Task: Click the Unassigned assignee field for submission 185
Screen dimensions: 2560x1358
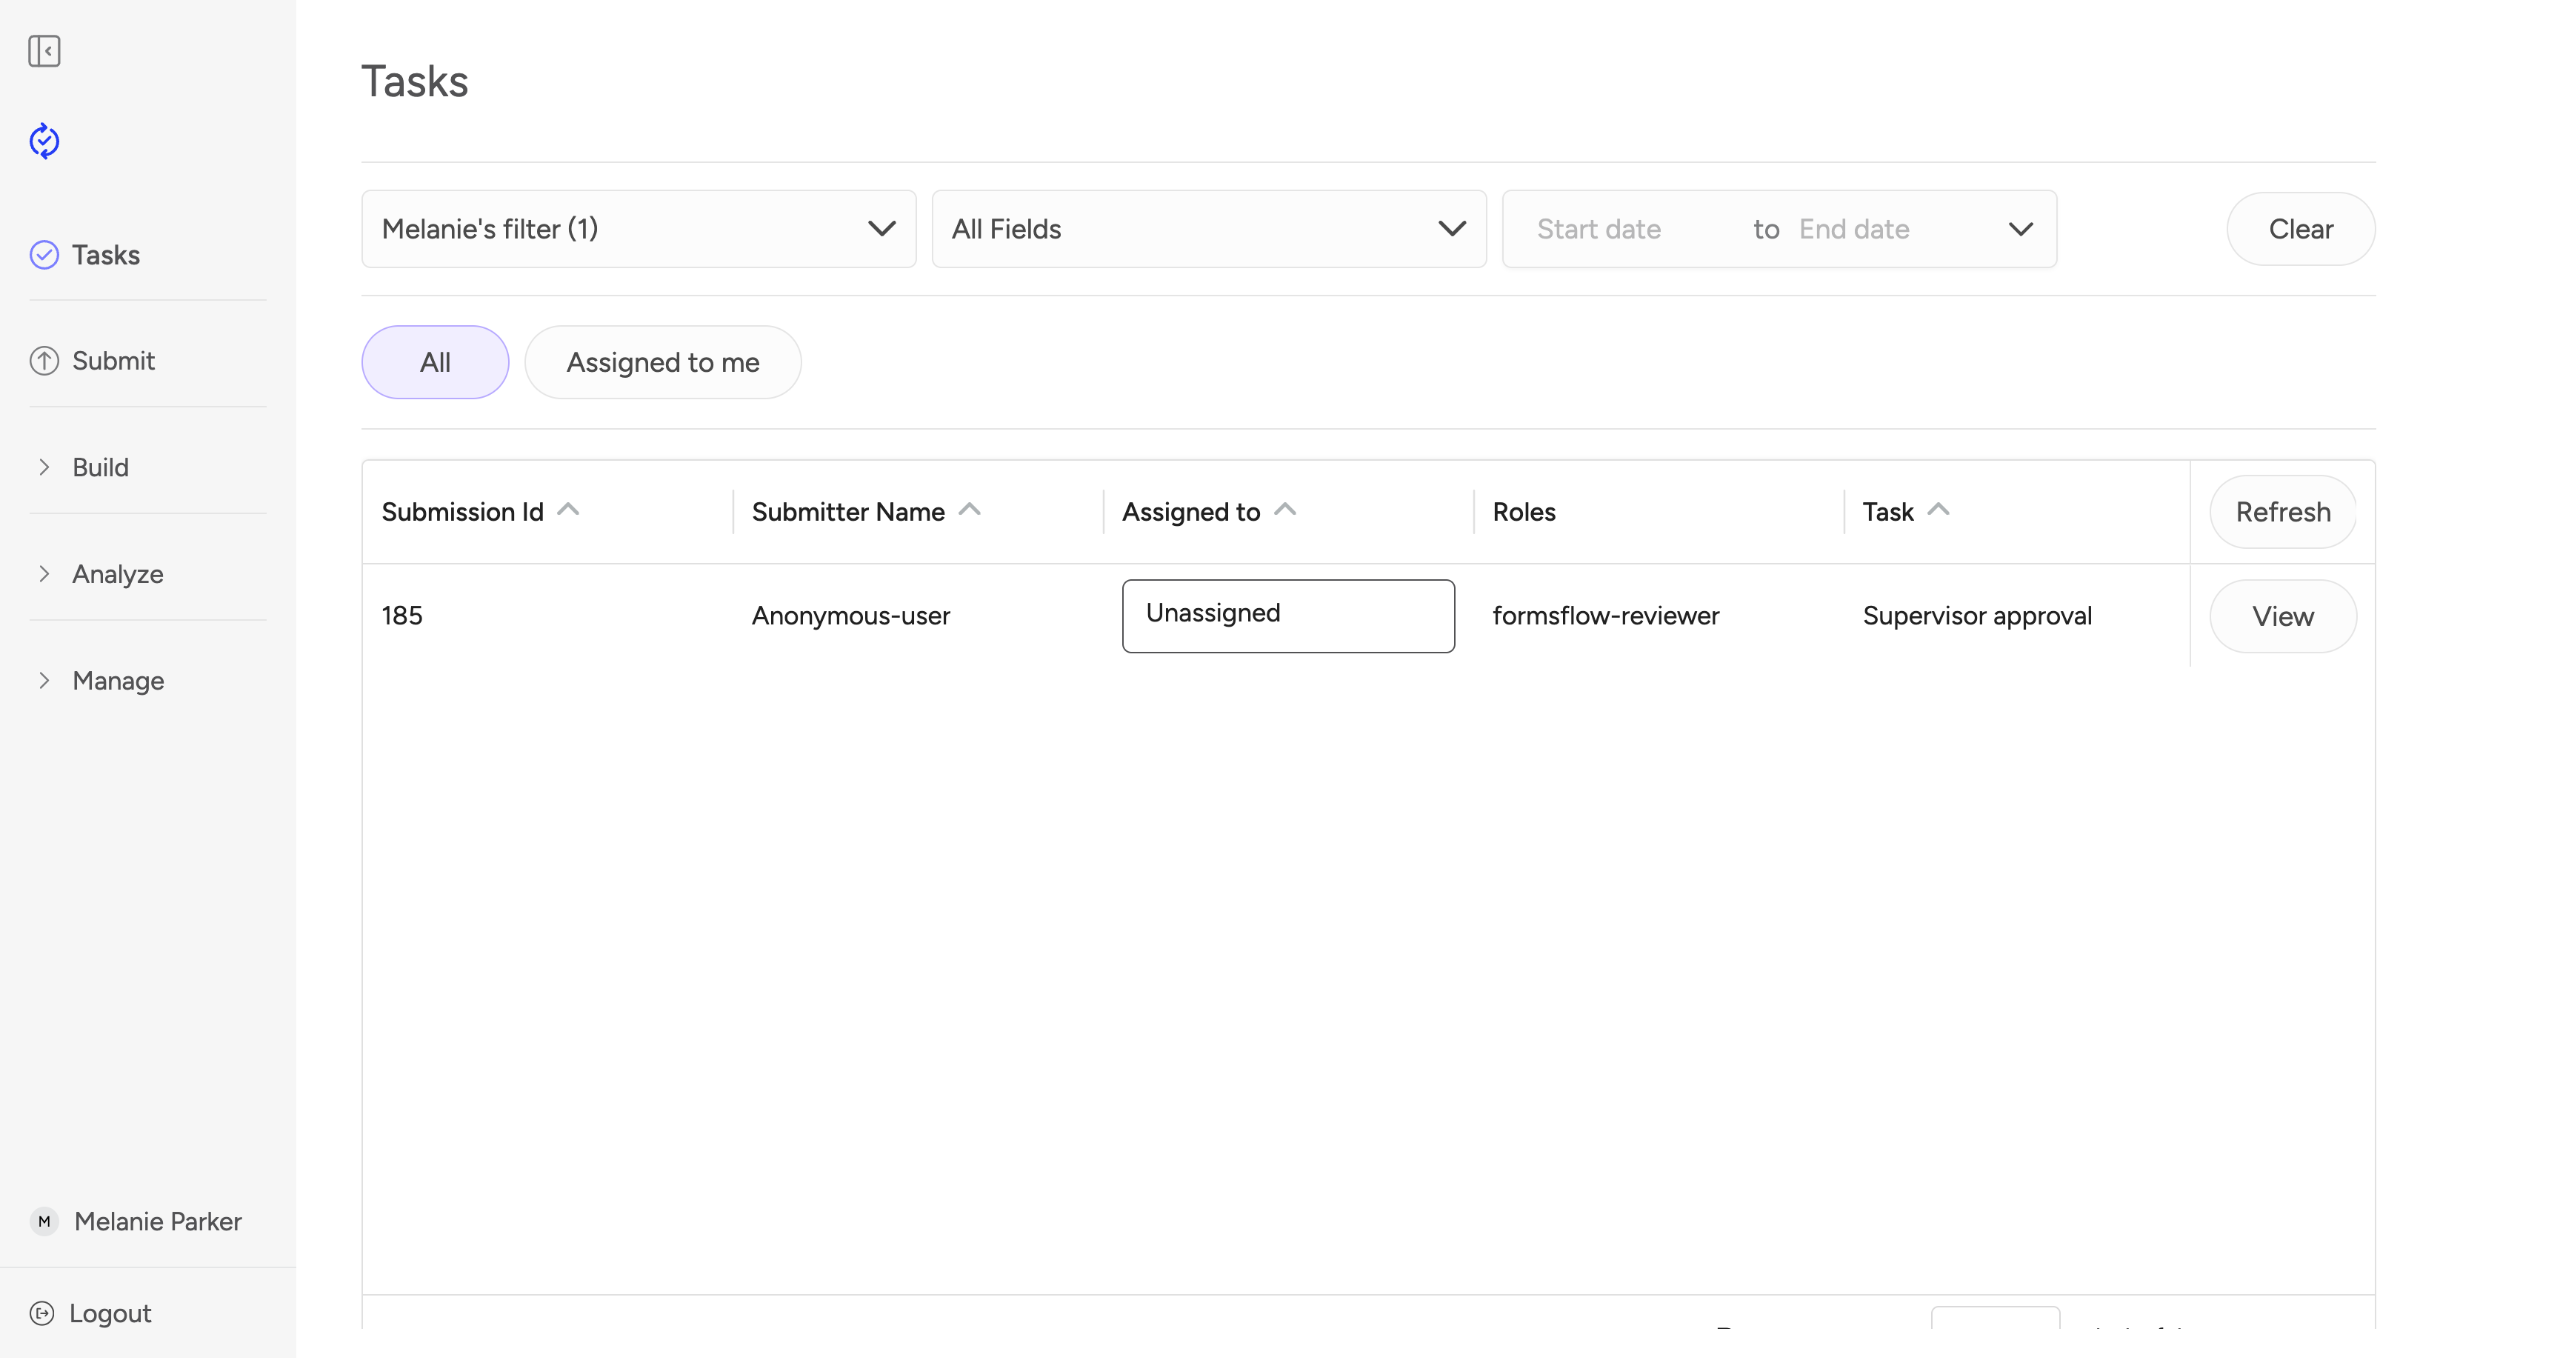Action: [1287, 615]
